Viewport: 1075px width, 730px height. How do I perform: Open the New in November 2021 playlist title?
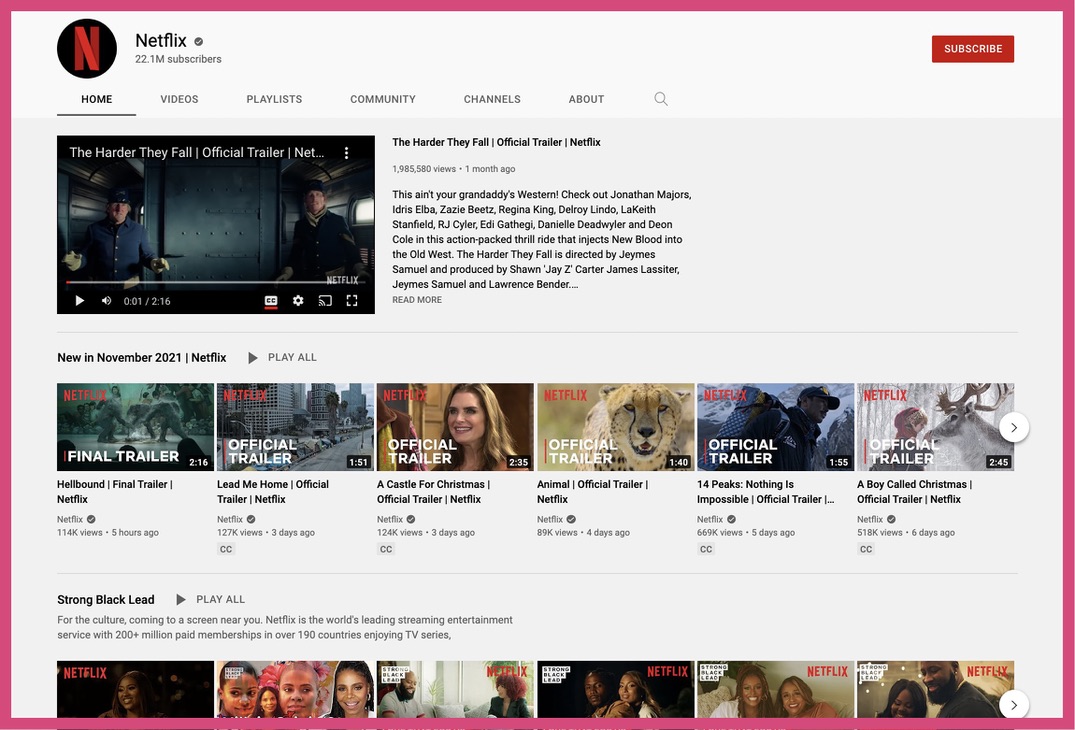pyautogui.click(x=141, y=357)
